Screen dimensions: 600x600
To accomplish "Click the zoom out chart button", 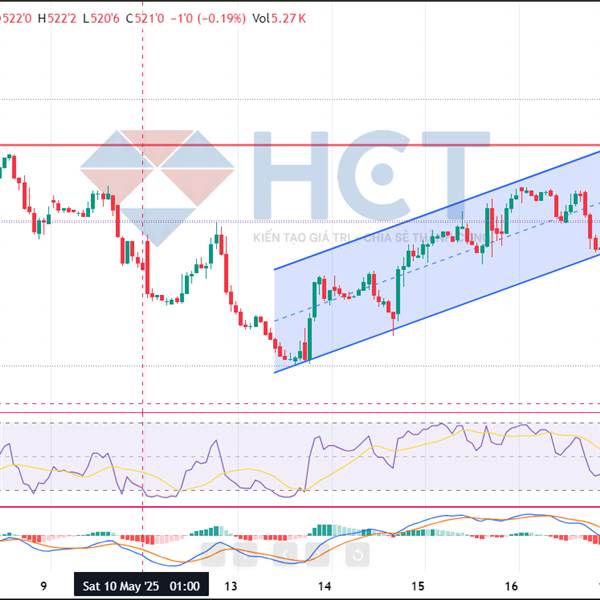I will coord(213,555).
